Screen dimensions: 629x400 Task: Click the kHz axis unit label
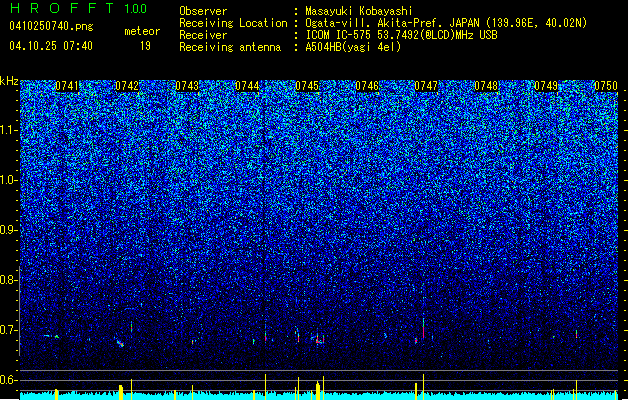[9, 81]
